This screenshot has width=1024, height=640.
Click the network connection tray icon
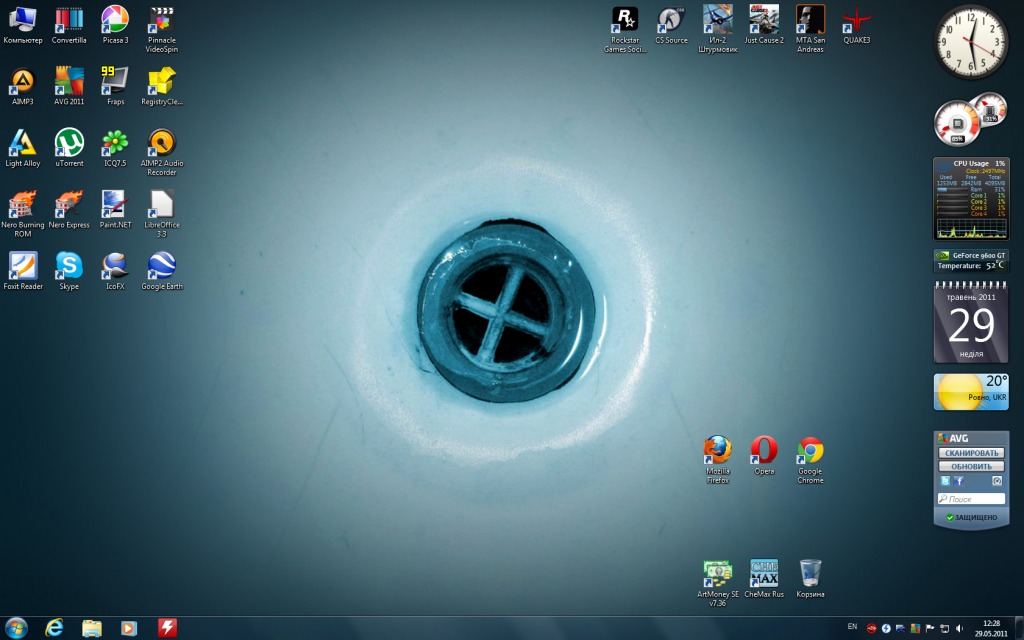[944, 628]
